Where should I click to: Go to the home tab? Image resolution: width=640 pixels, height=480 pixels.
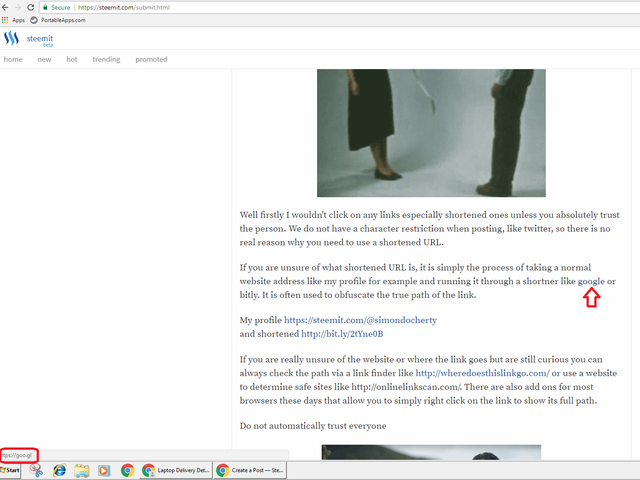coord(13,59)
